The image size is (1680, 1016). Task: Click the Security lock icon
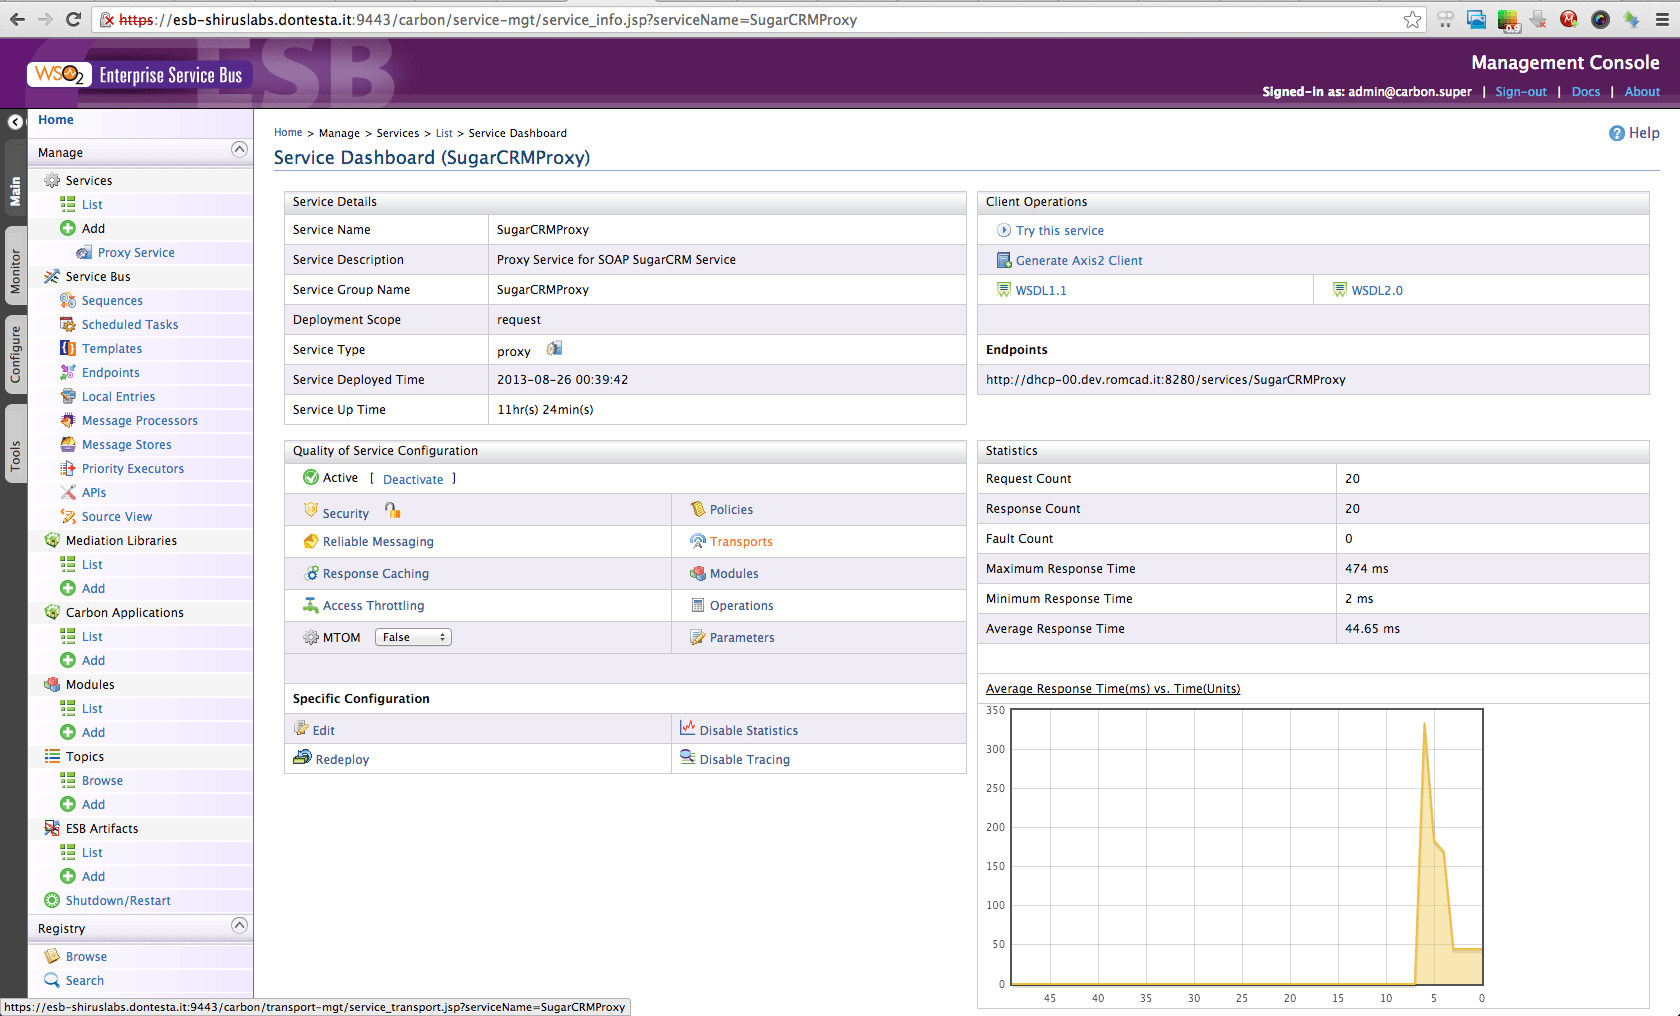pos(393,511)
